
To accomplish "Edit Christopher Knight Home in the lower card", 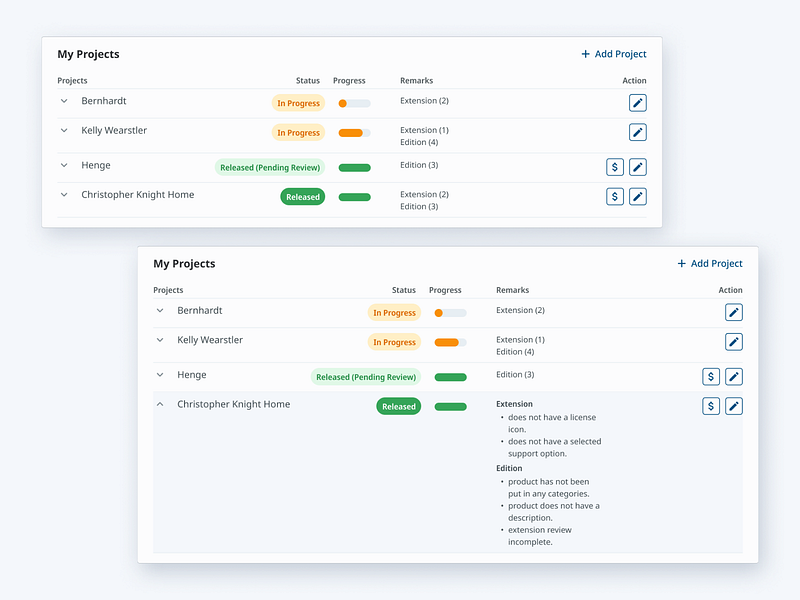I will click(x=734, y=405).
